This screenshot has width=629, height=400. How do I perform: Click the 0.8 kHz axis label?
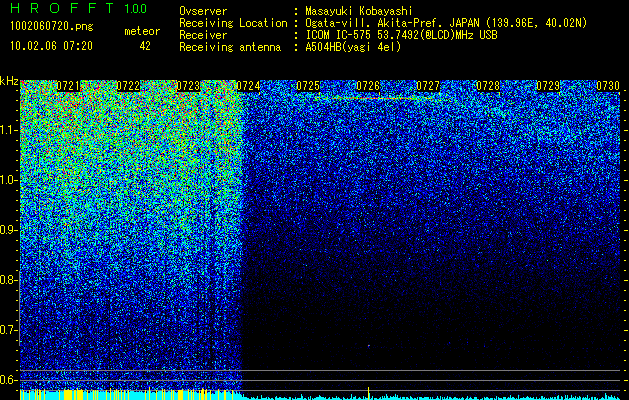pyautogui.click(x=9, y=280)
